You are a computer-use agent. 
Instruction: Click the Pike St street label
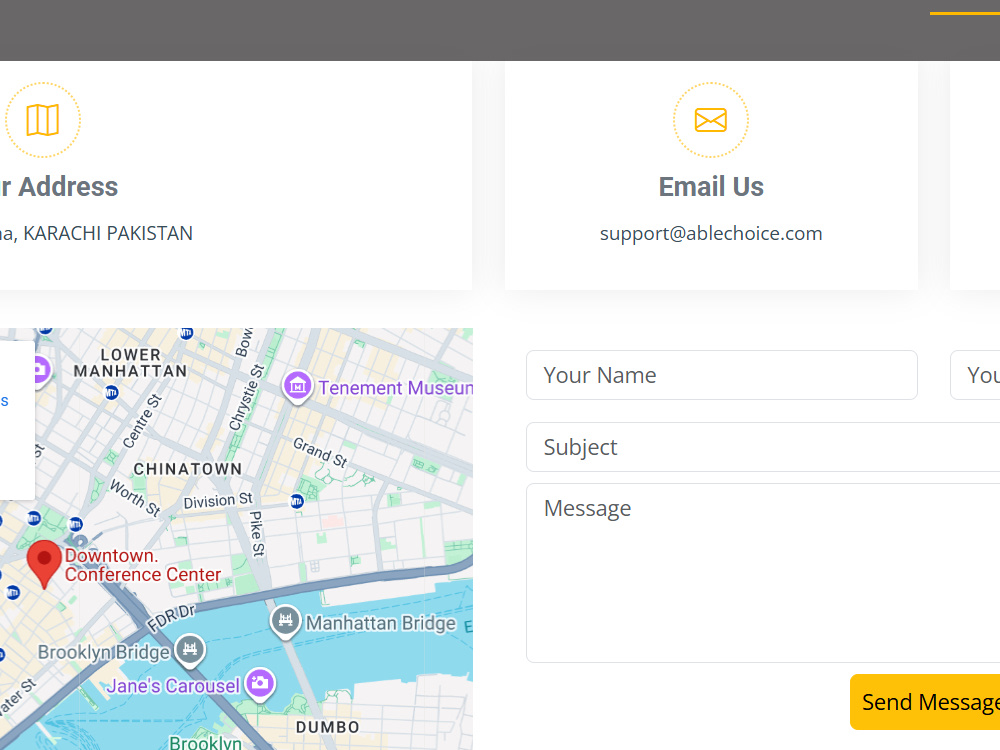[x=256, y=533]
